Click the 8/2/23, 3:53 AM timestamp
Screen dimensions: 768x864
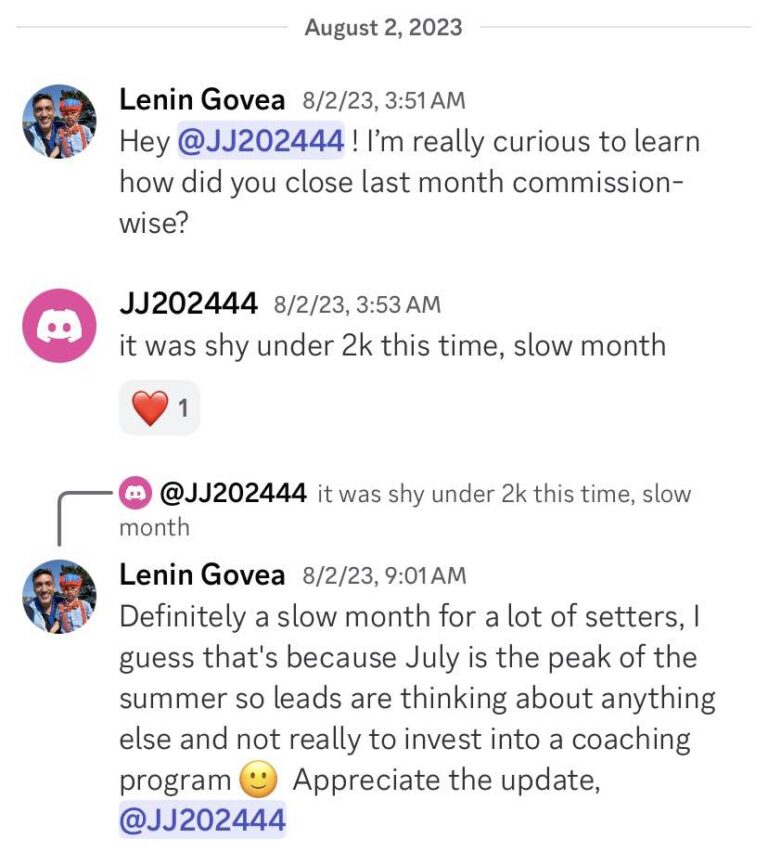point(358,305)
